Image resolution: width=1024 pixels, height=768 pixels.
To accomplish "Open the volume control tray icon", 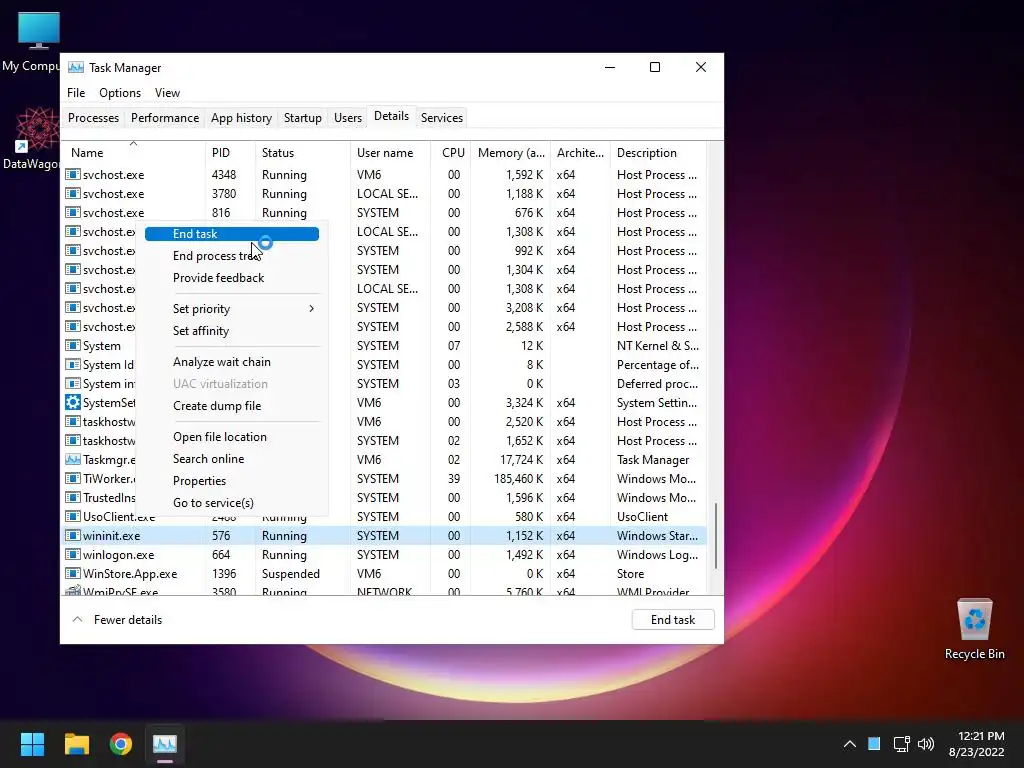I will pos(926,744).
